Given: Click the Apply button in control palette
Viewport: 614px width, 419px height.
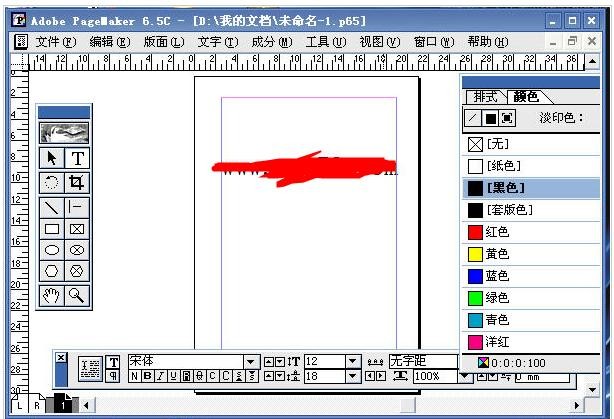Looking at the screenshot, I should click(x=90, y=369).
